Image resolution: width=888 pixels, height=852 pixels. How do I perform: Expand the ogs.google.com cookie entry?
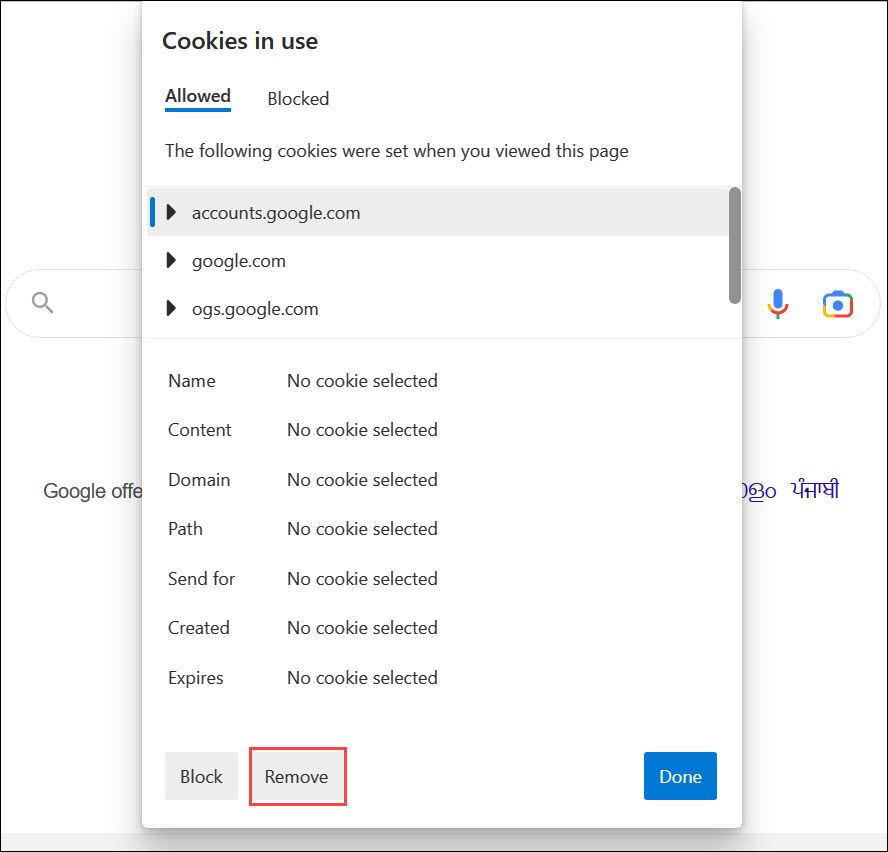tap(170, 308)
